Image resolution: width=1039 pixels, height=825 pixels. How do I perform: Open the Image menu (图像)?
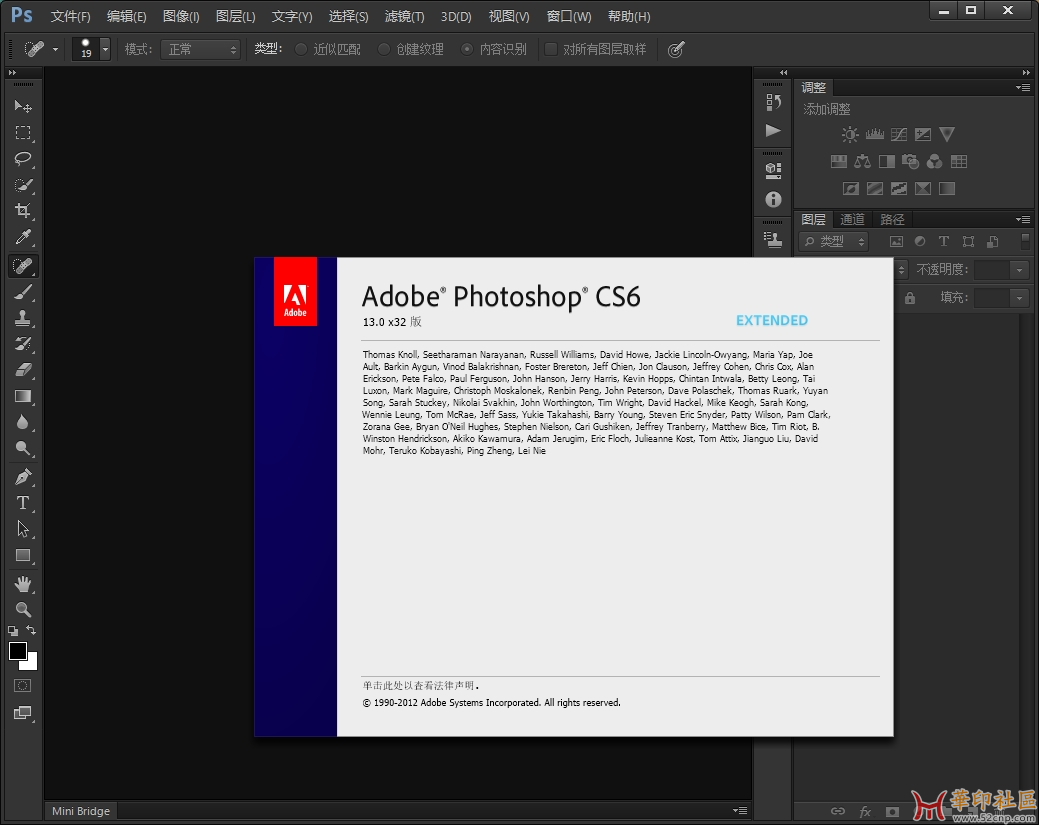[x=181, y=17]
